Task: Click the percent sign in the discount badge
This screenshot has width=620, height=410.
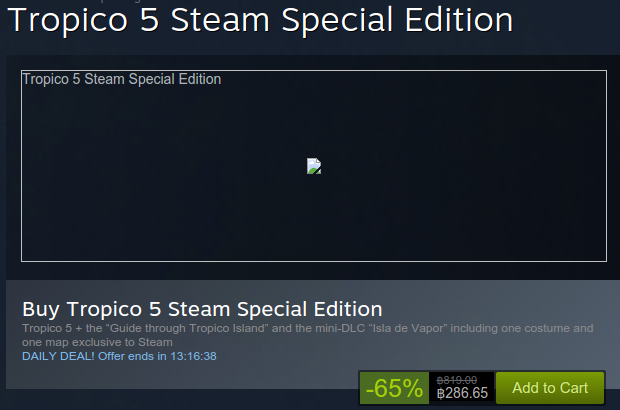Action: click(x=412, y=388)
